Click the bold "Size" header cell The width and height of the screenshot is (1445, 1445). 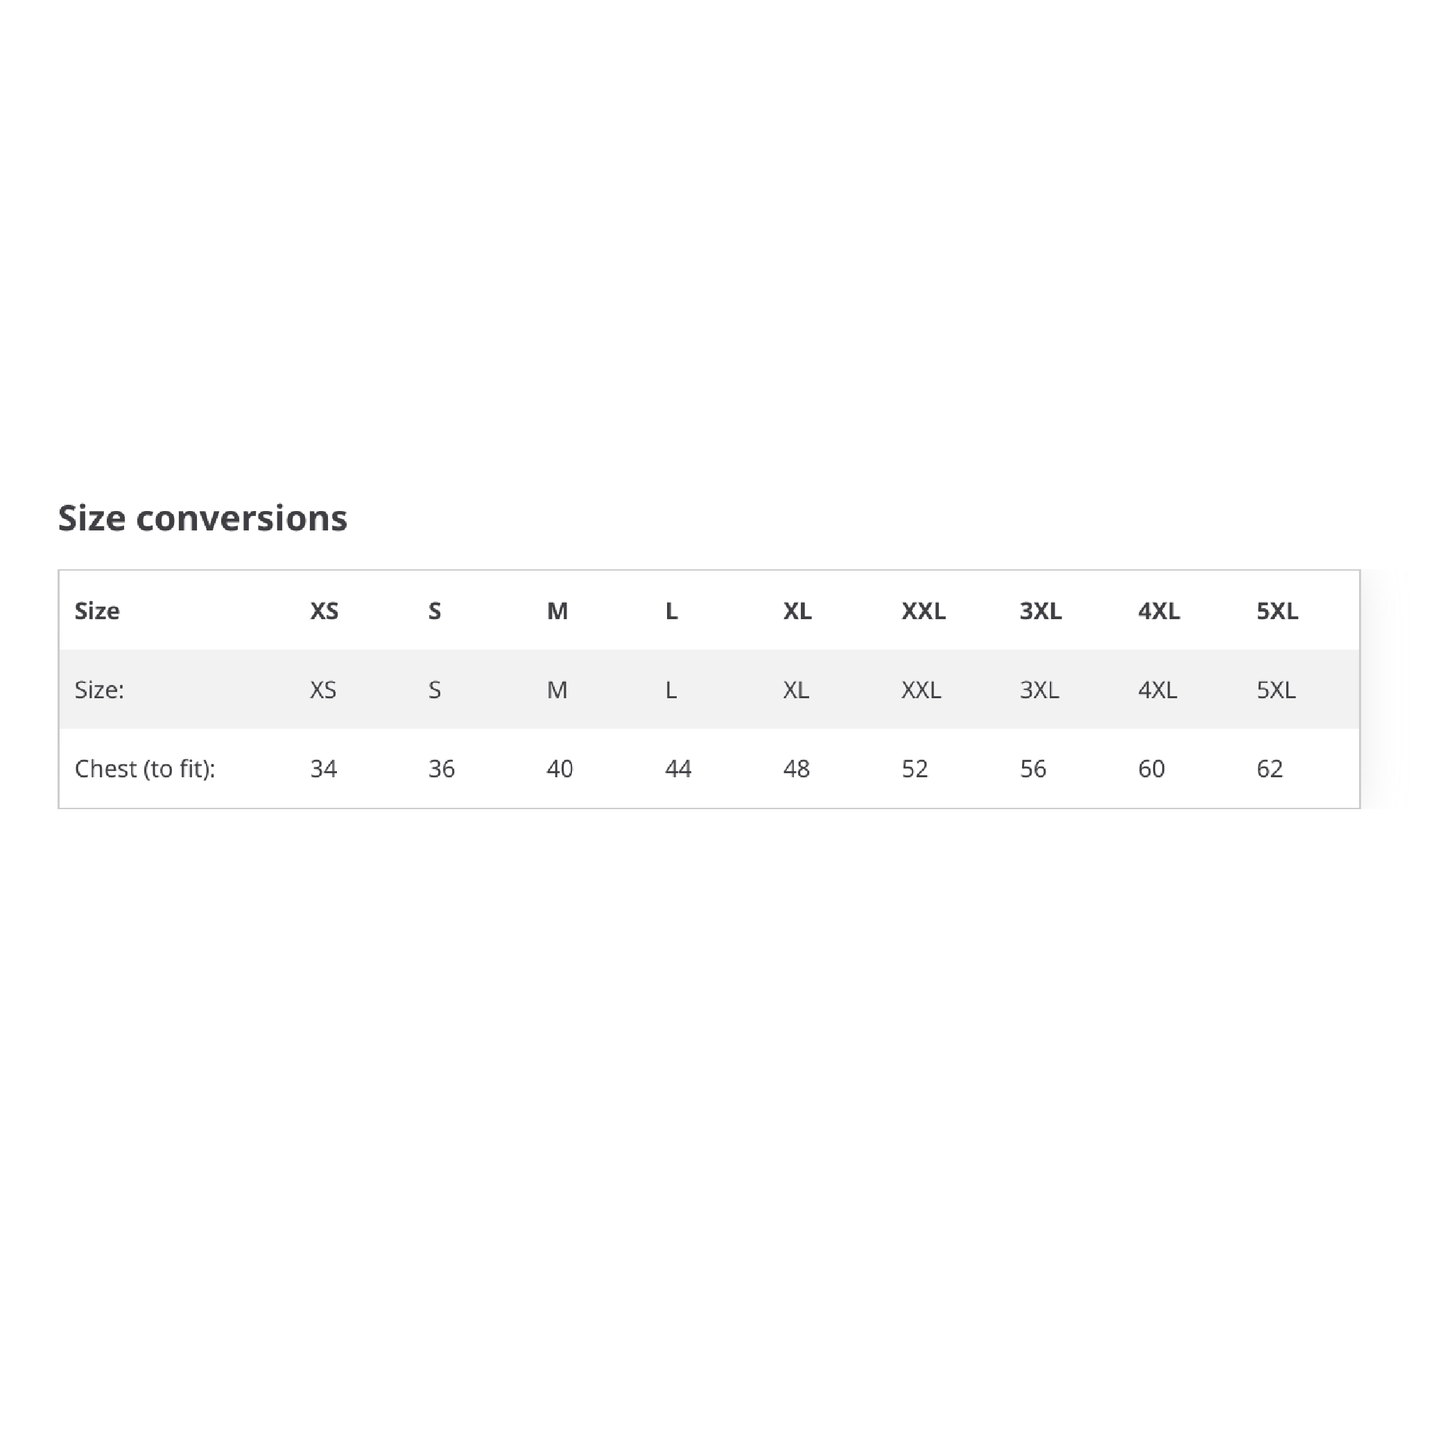[97, 611]
